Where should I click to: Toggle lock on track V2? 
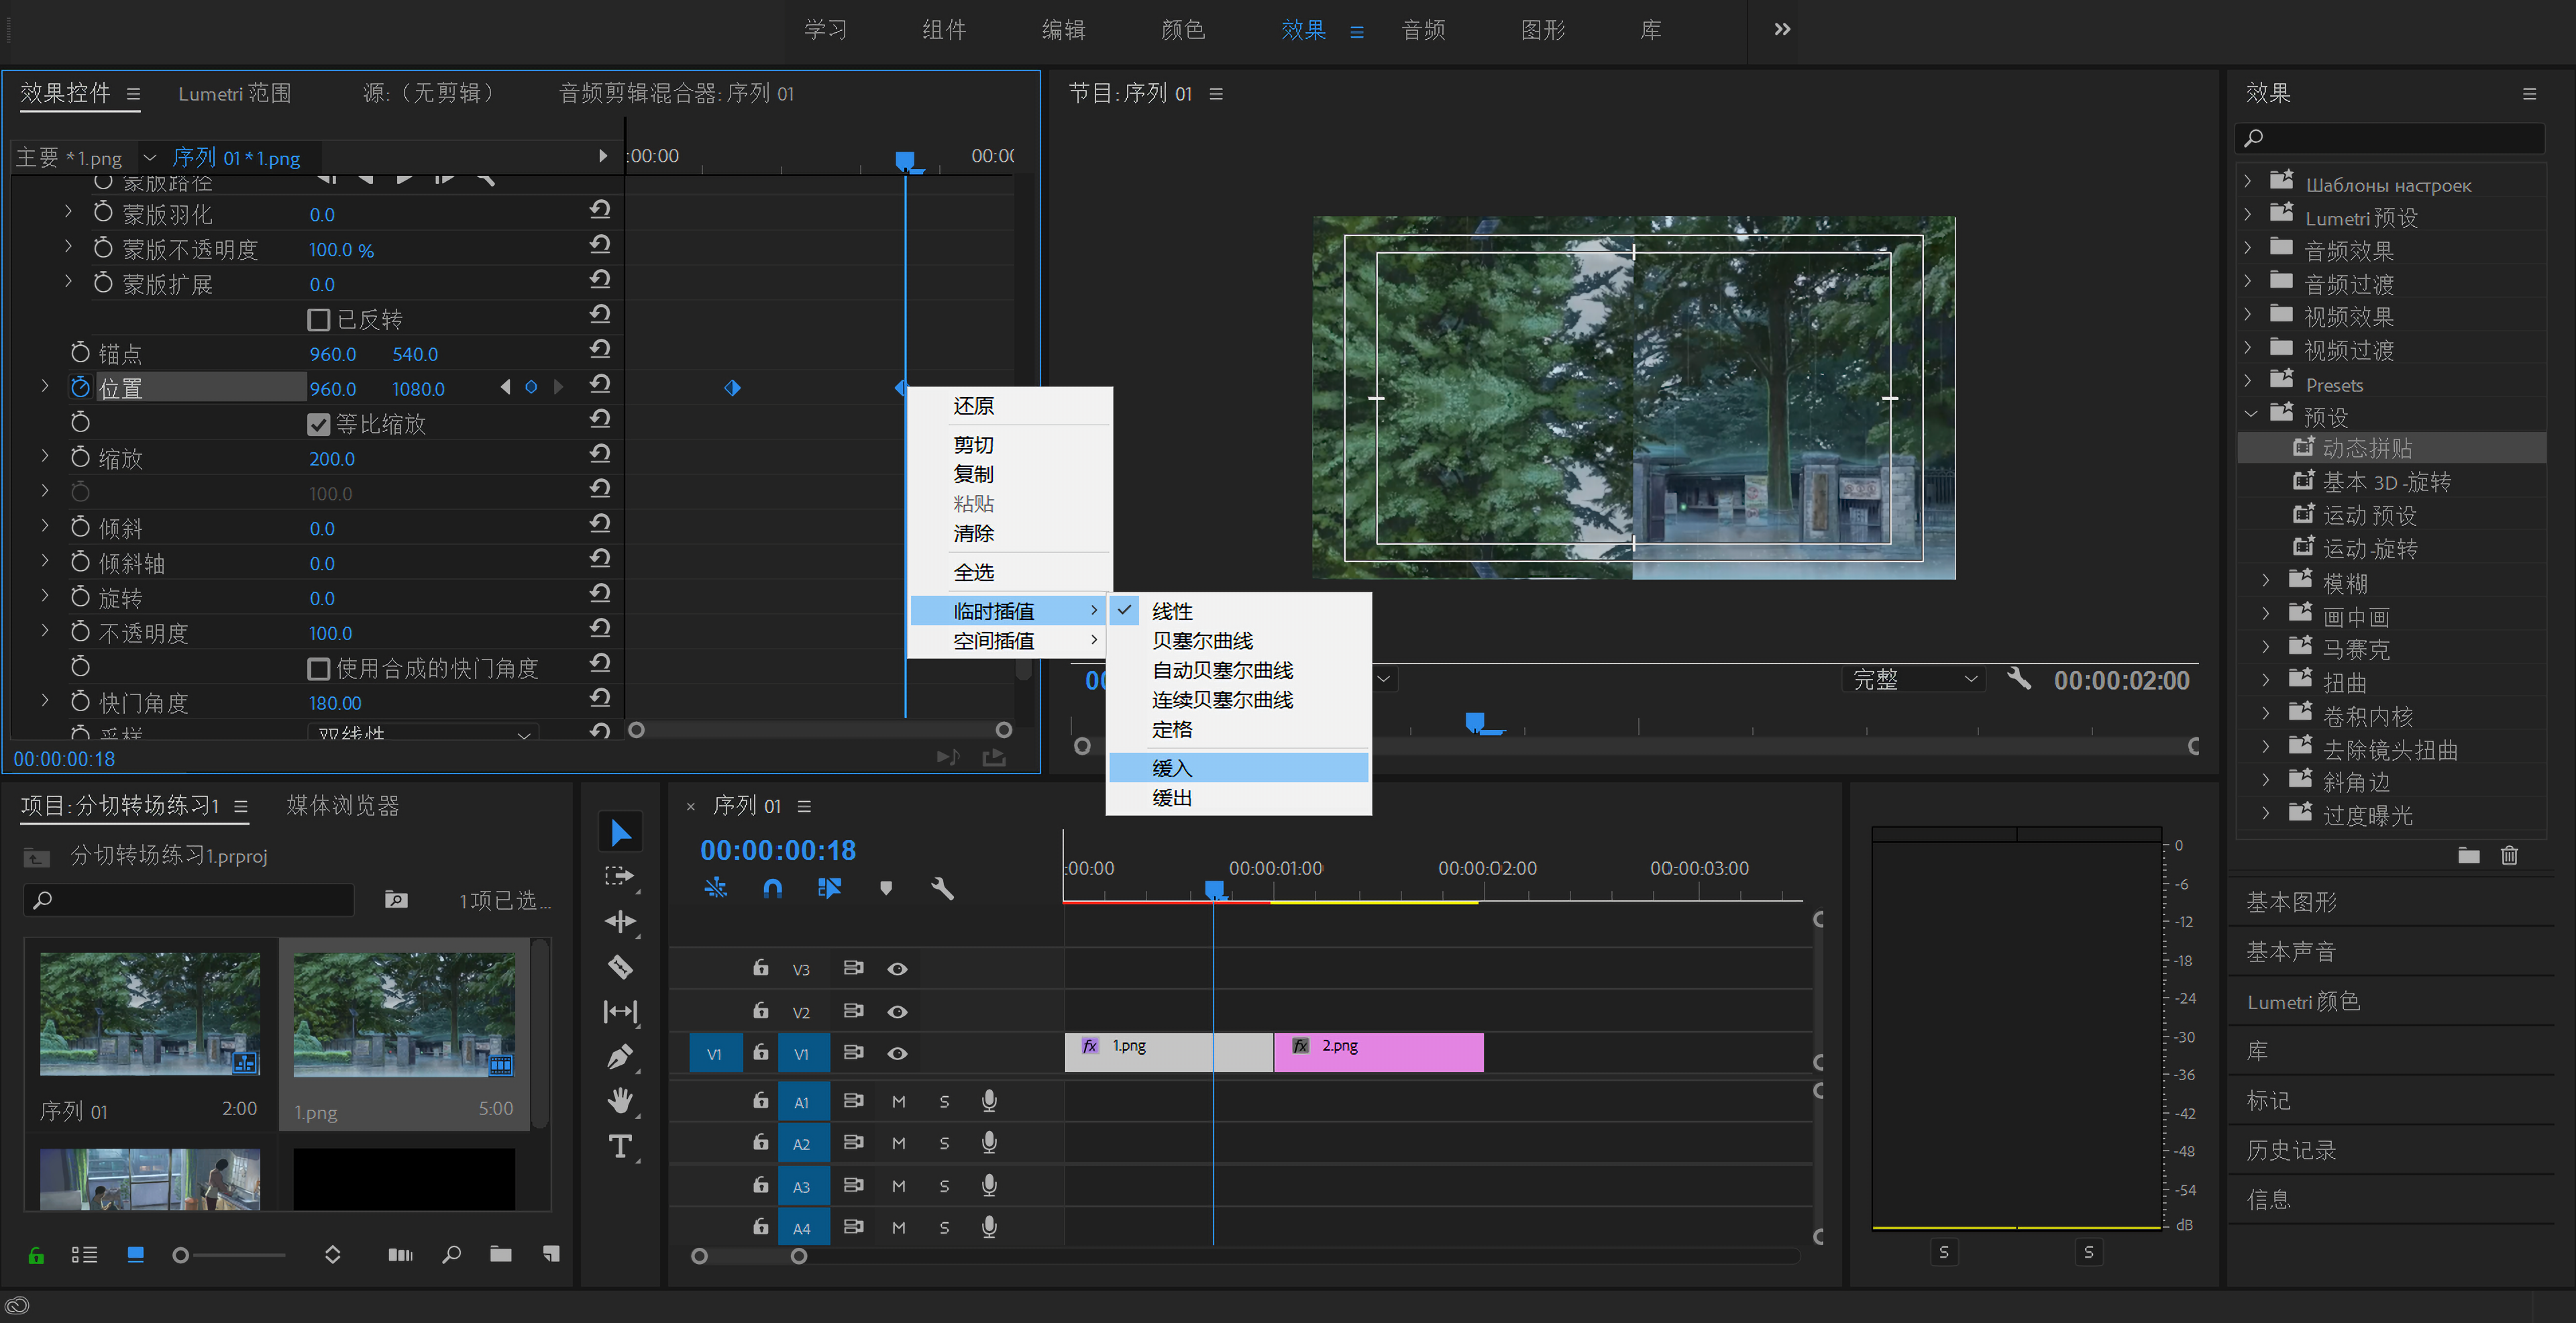pyautogui.click(x=760, y=1010)
